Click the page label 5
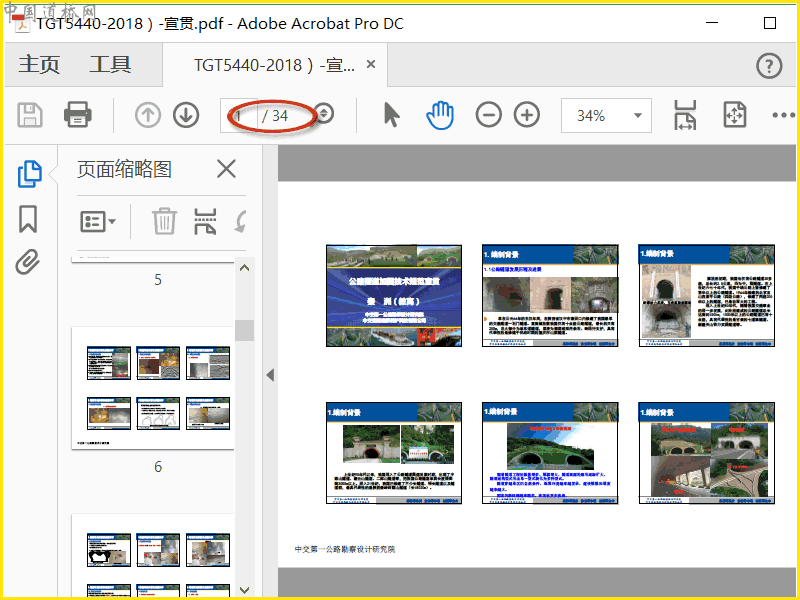The image size is (800, 600). click(x=158, y=280)
